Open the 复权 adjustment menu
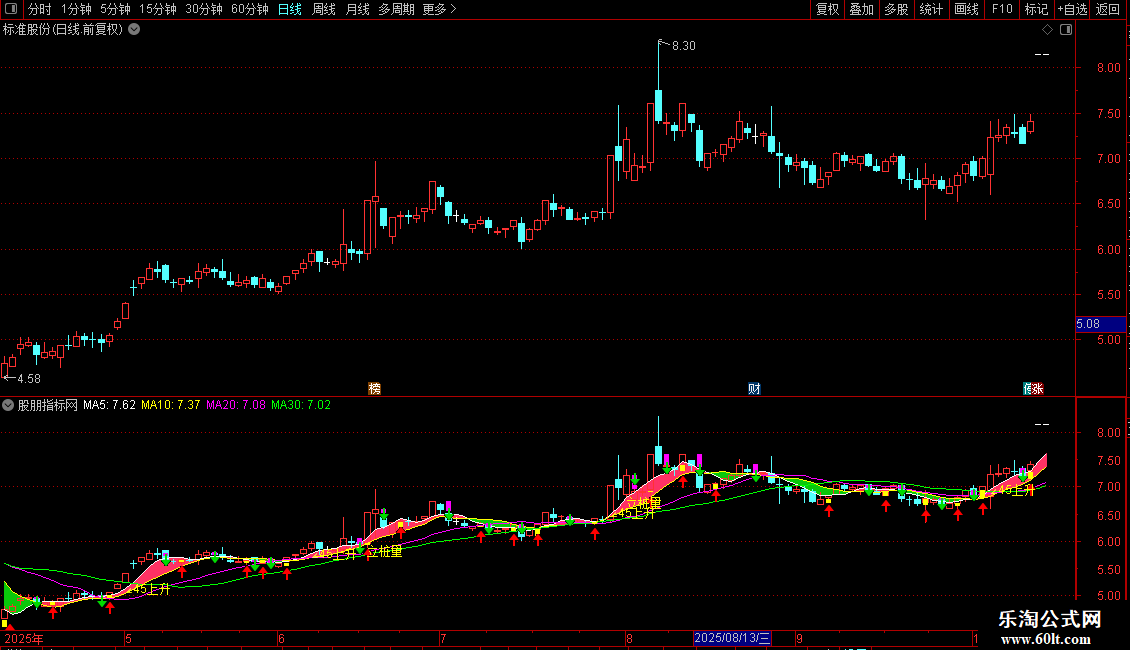 (827, 9)
